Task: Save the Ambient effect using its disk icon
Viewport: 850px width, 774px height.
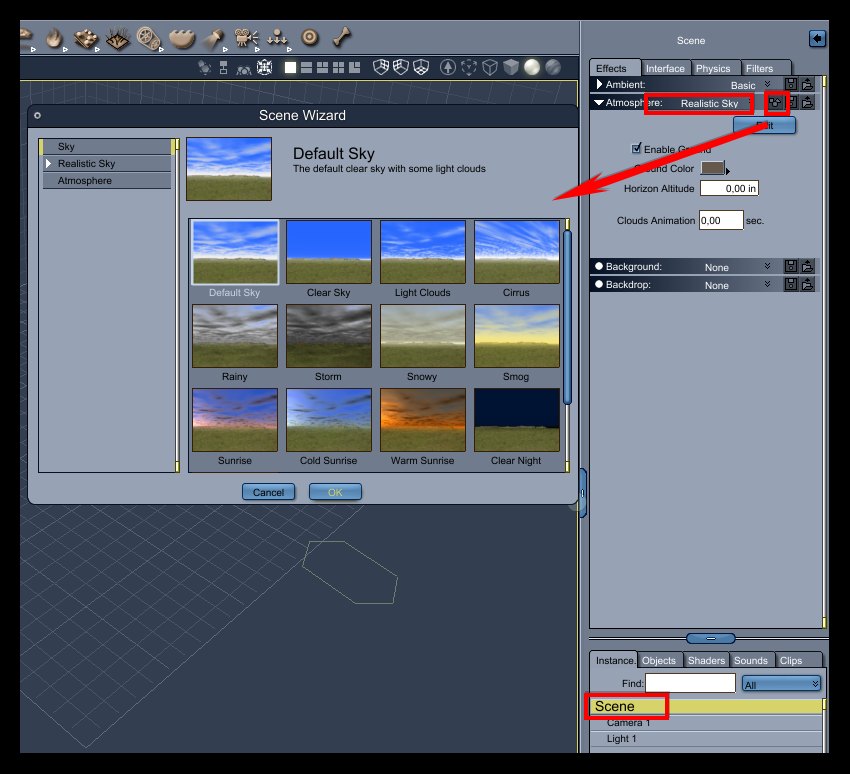Action: point(791,84)
